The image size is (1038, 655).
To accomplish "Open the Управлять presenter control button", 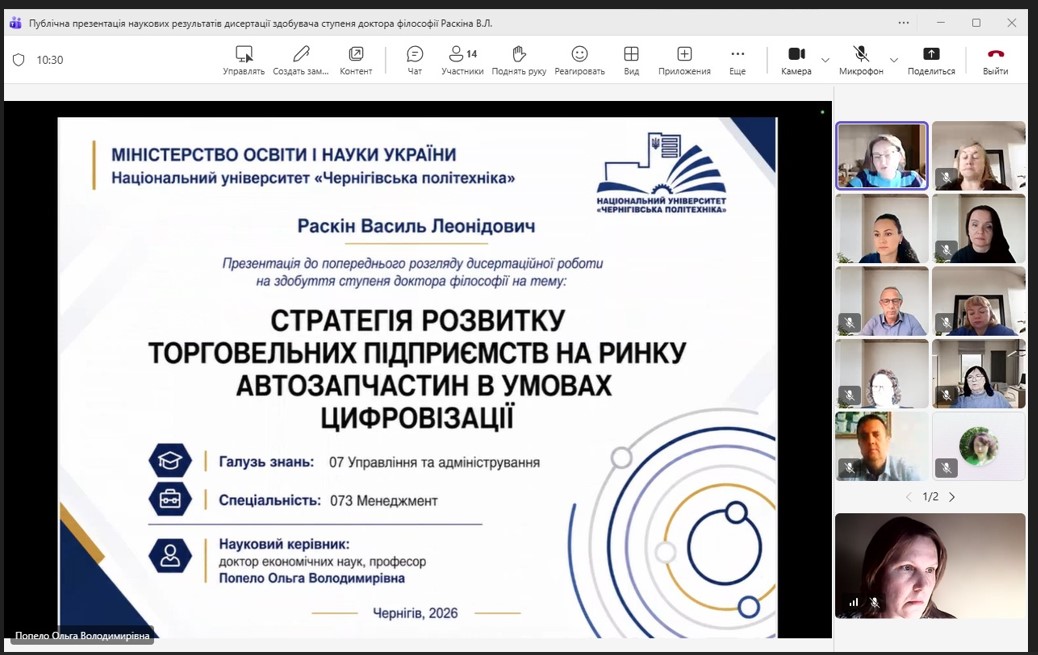I will [x=244, y=60].
